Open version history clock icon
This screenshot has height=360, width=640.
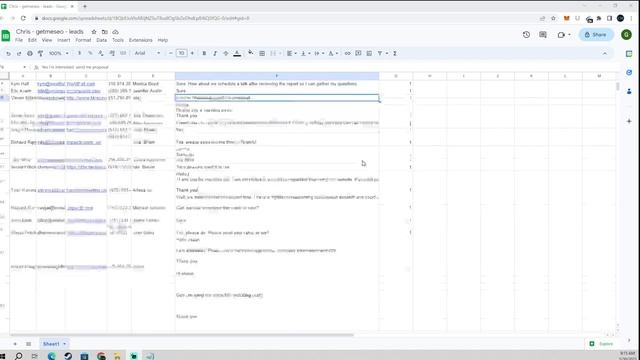point(526,35)
